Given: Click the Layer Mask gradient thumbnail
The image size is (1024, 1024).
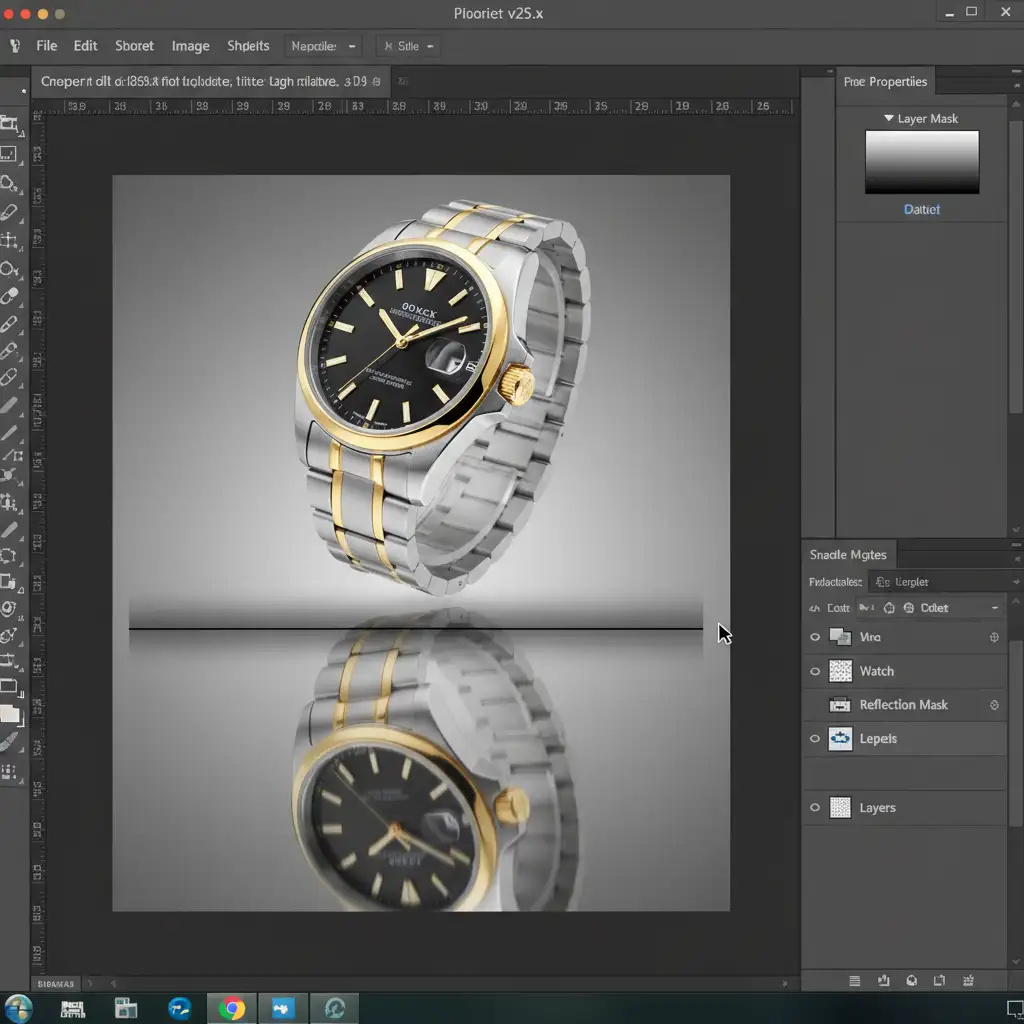Looking at the screenshot, I should click(x=921, y=162).
